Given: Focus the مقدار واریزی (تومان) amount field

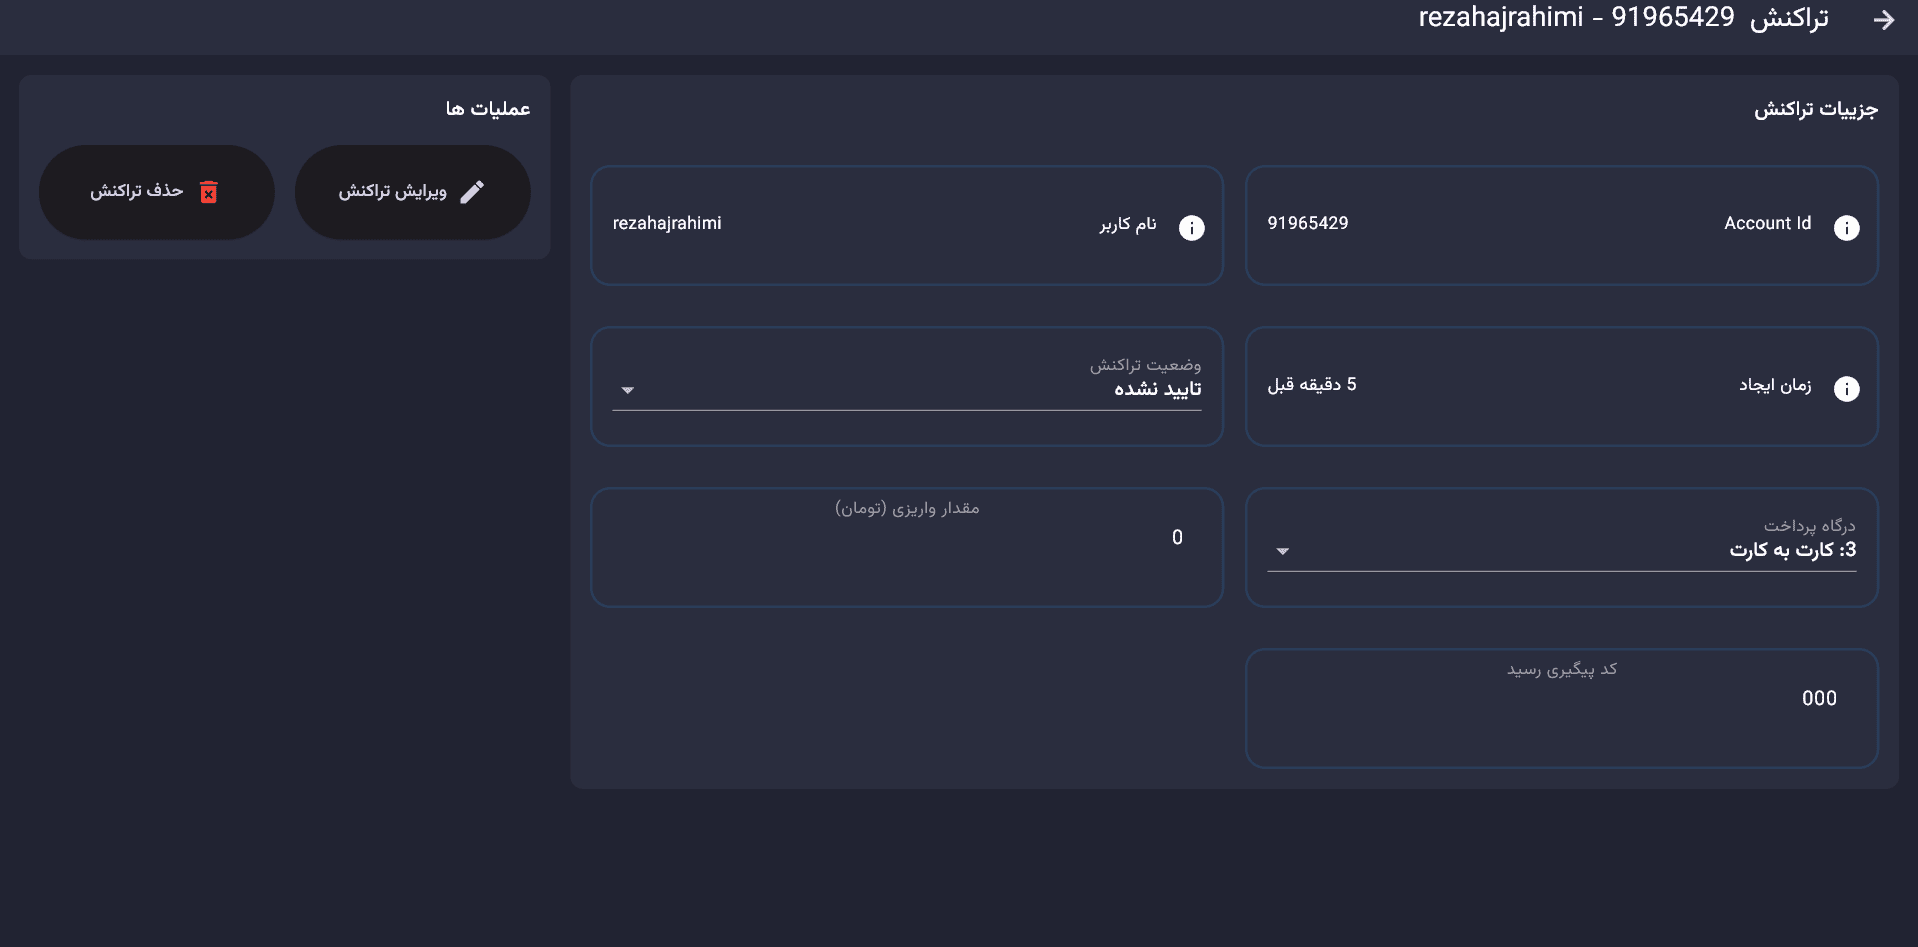Looking at the screenshot, I should point(906,538).
